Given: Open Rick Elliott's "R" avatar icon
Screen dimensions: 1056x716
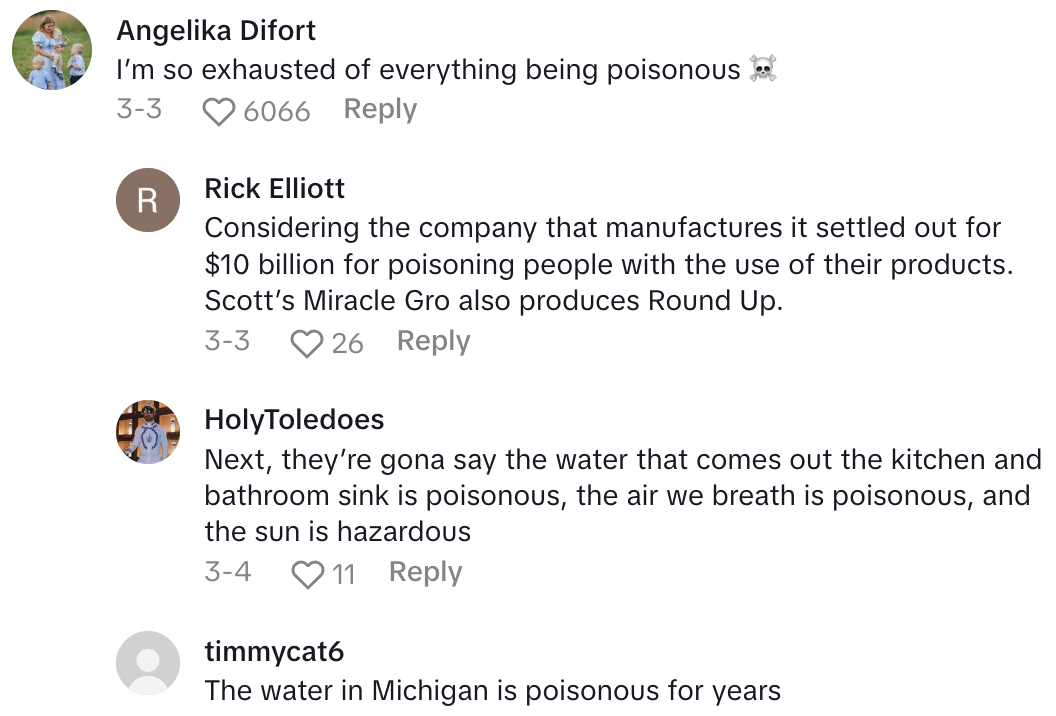Looking at the screenshot, I should point(148,200).
